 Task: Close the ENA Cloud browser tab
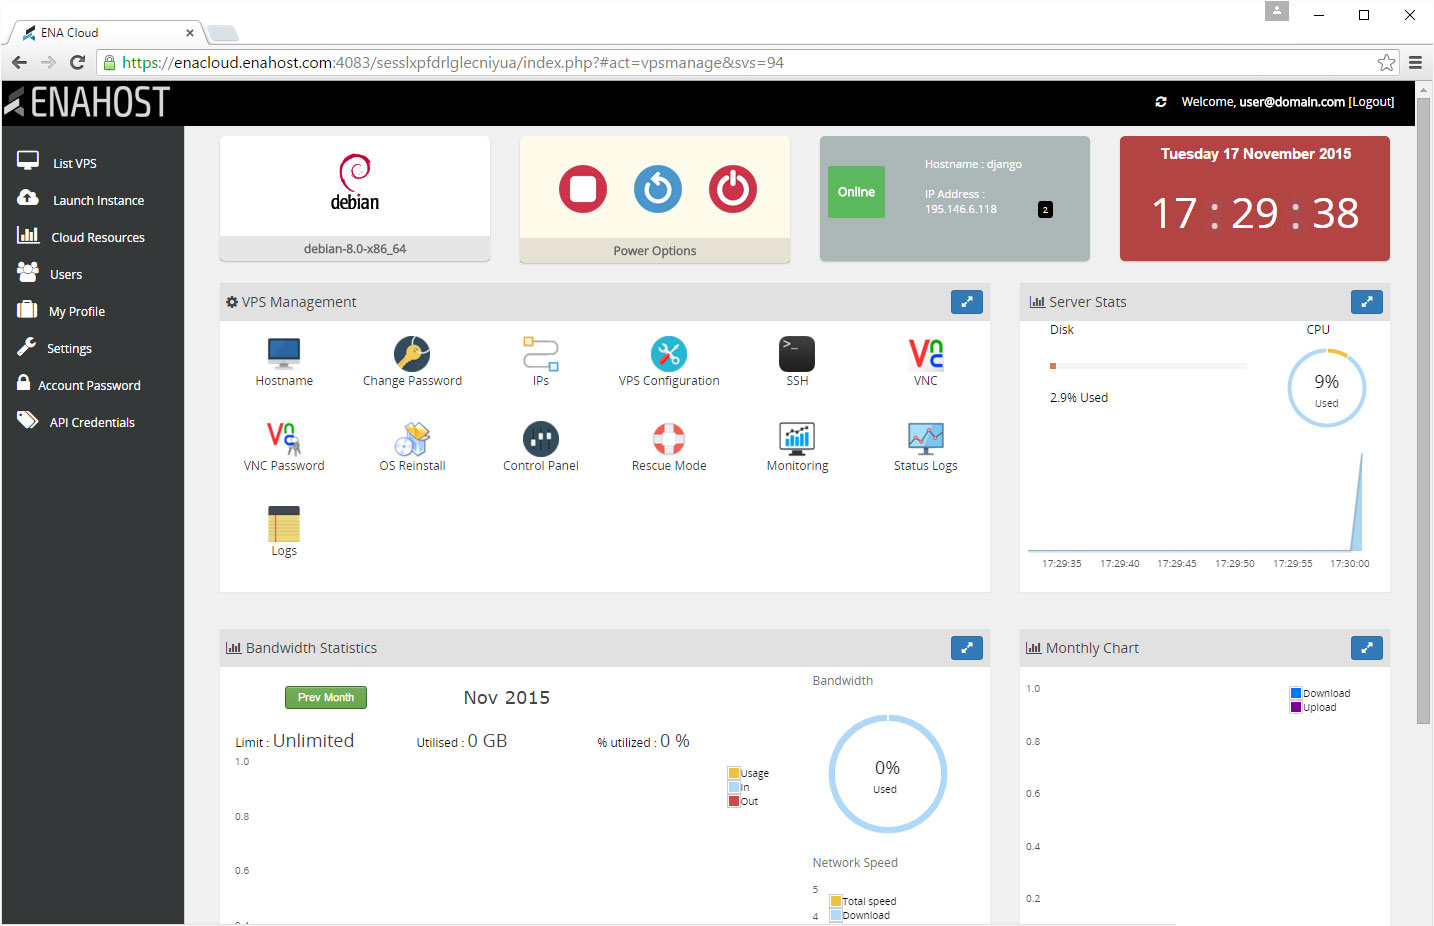tap(190, 33)
